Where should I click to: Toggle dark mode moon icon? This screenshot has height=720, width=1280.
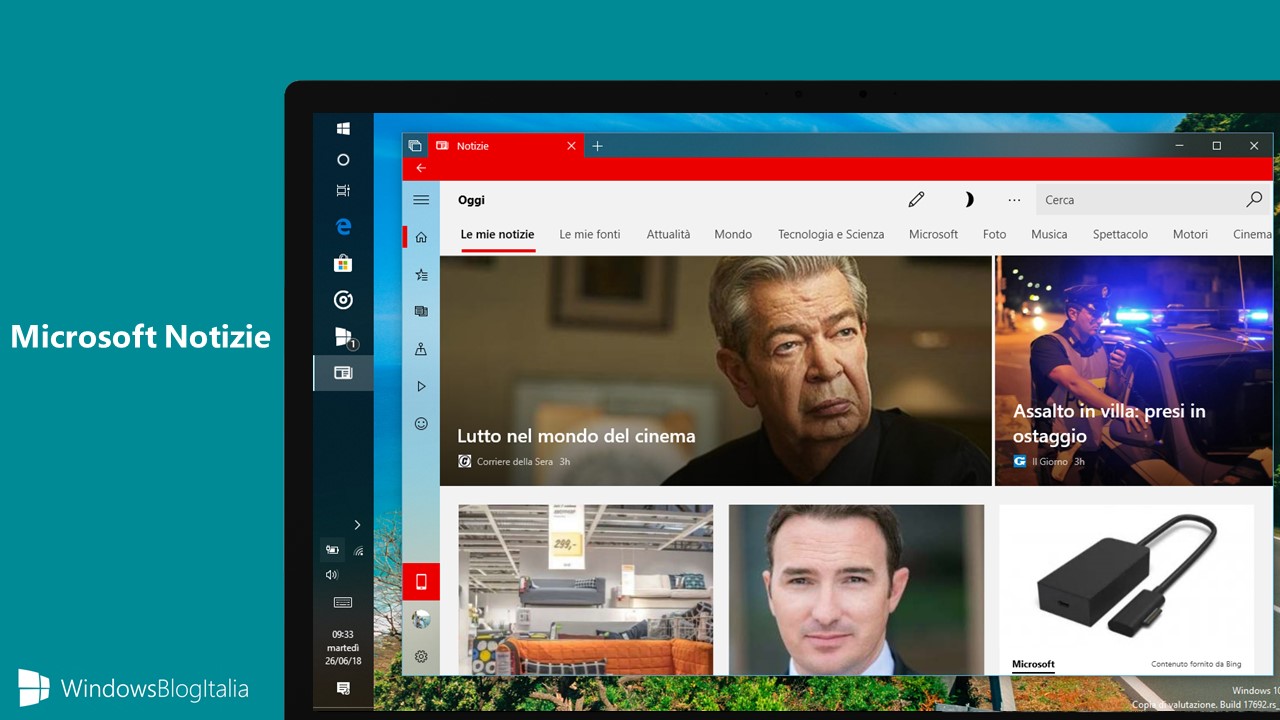pos(967,200)
